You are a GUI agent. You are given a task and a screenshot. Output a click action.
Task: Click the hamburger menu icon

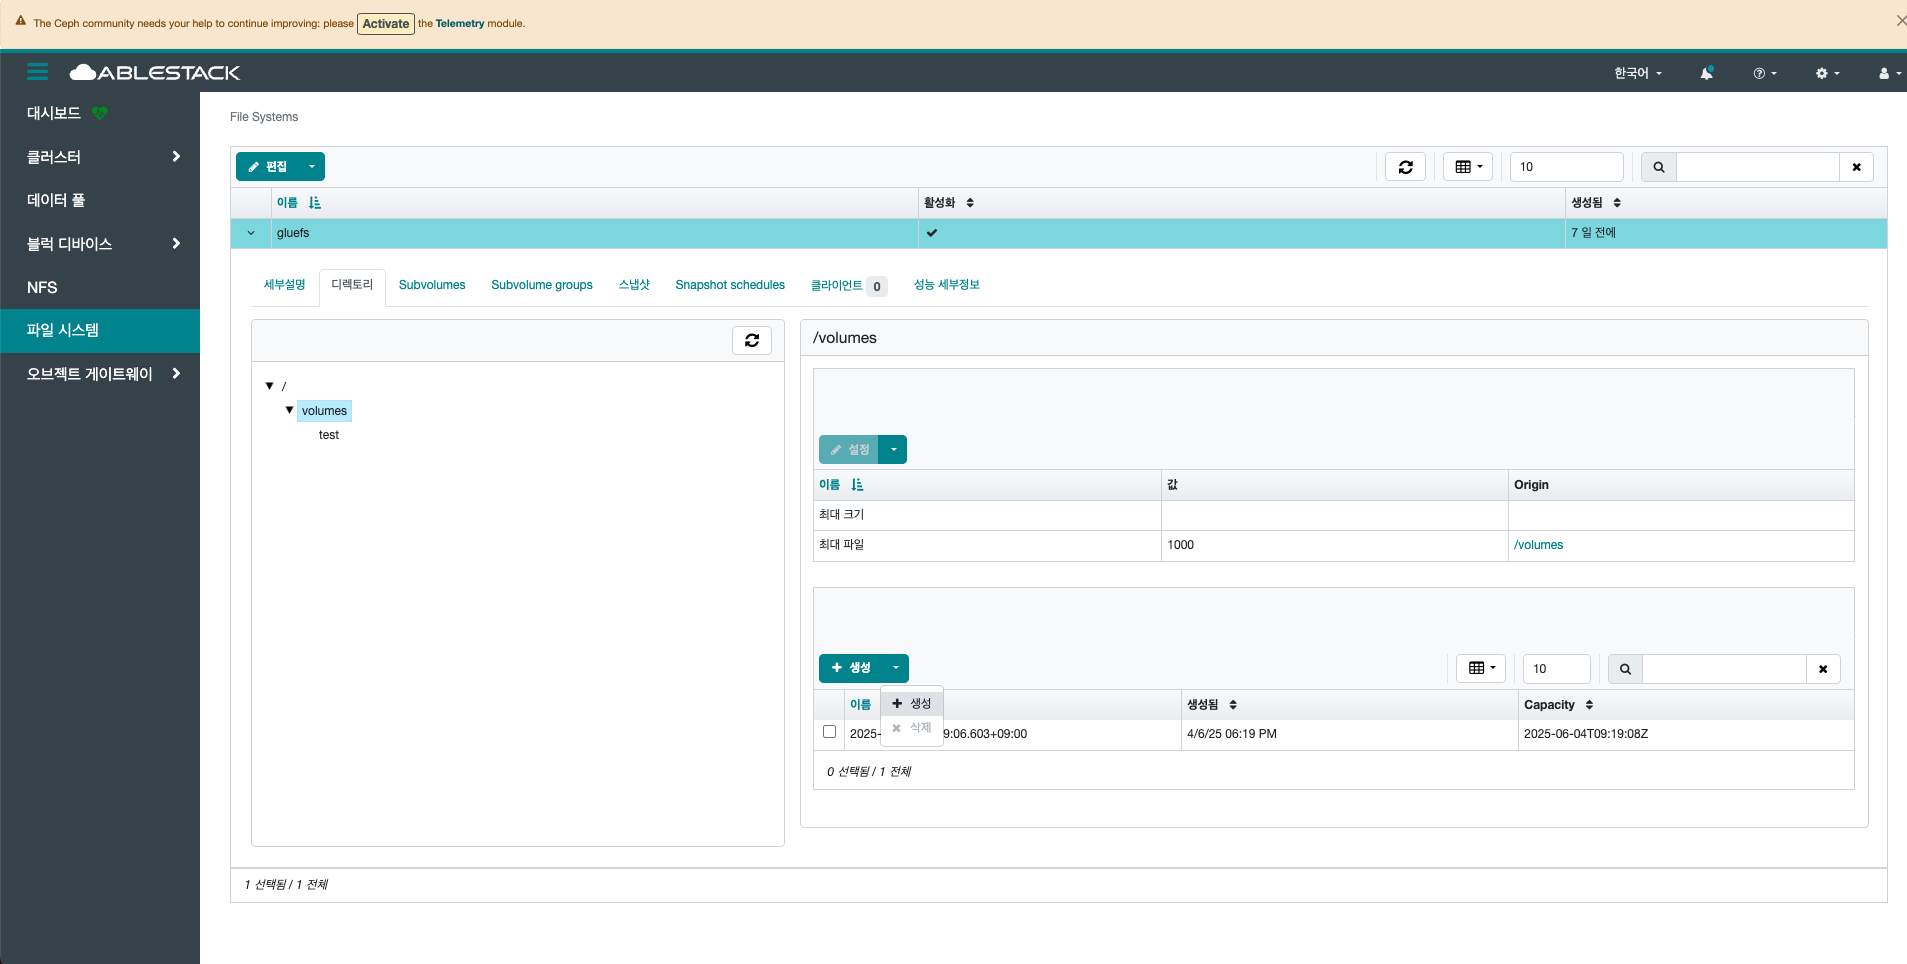(38, 72)
